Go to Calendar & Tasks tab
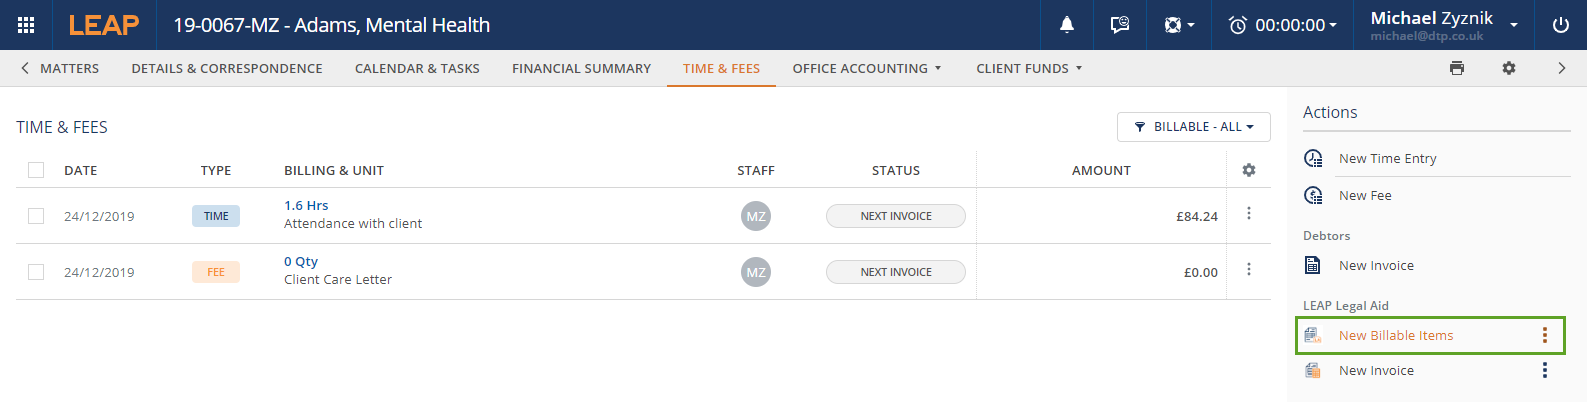The width and height of the screenshot is (1587, 402). coord(417,68)
